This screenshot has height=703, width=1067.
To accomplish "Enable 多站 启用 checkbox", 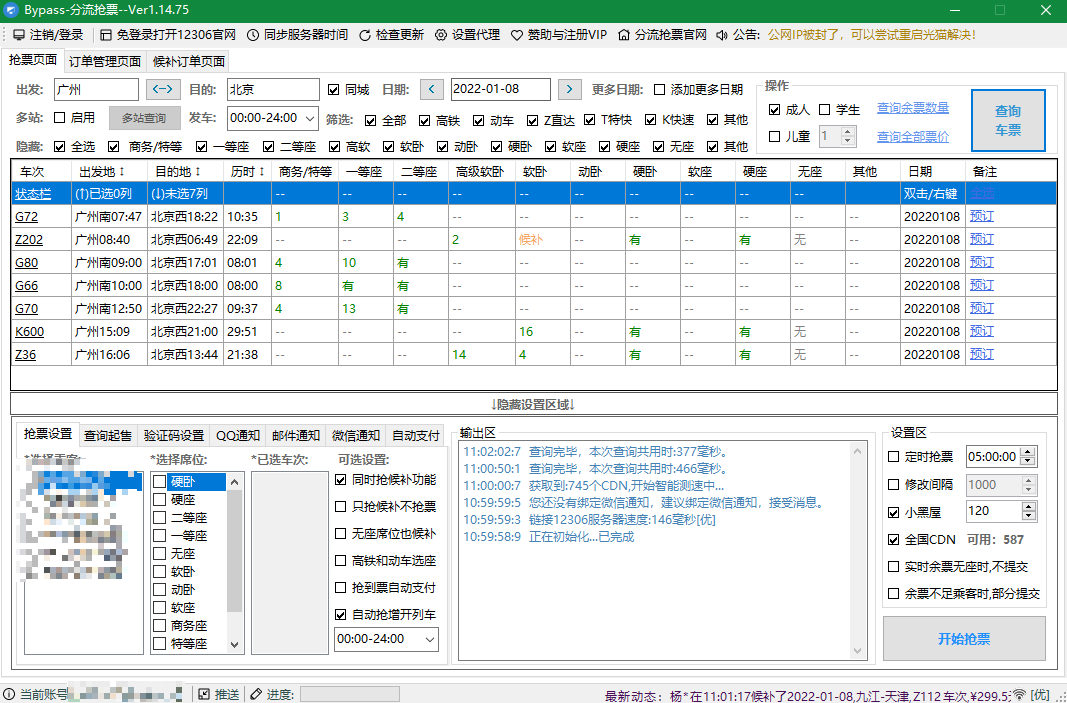I will point(60,118).
